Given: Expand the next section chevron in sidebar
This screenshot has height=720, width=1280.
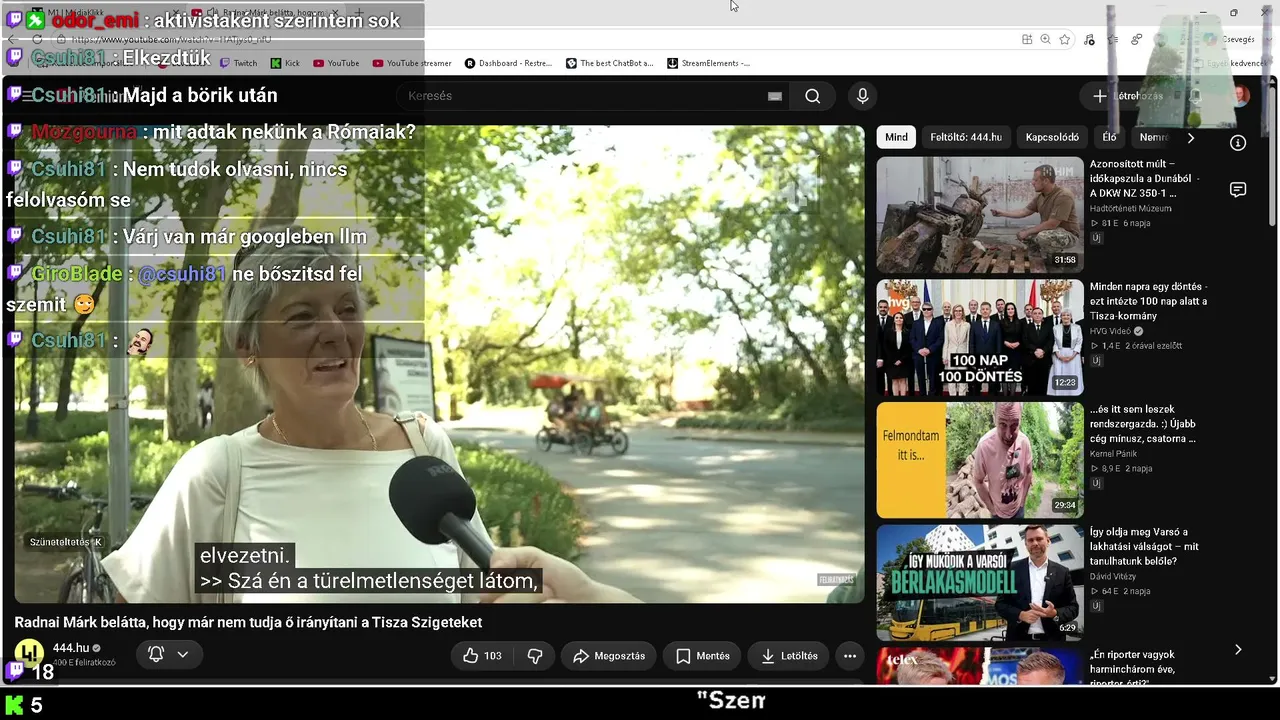Looking at the screenshot, I should tap(1238, 650).
